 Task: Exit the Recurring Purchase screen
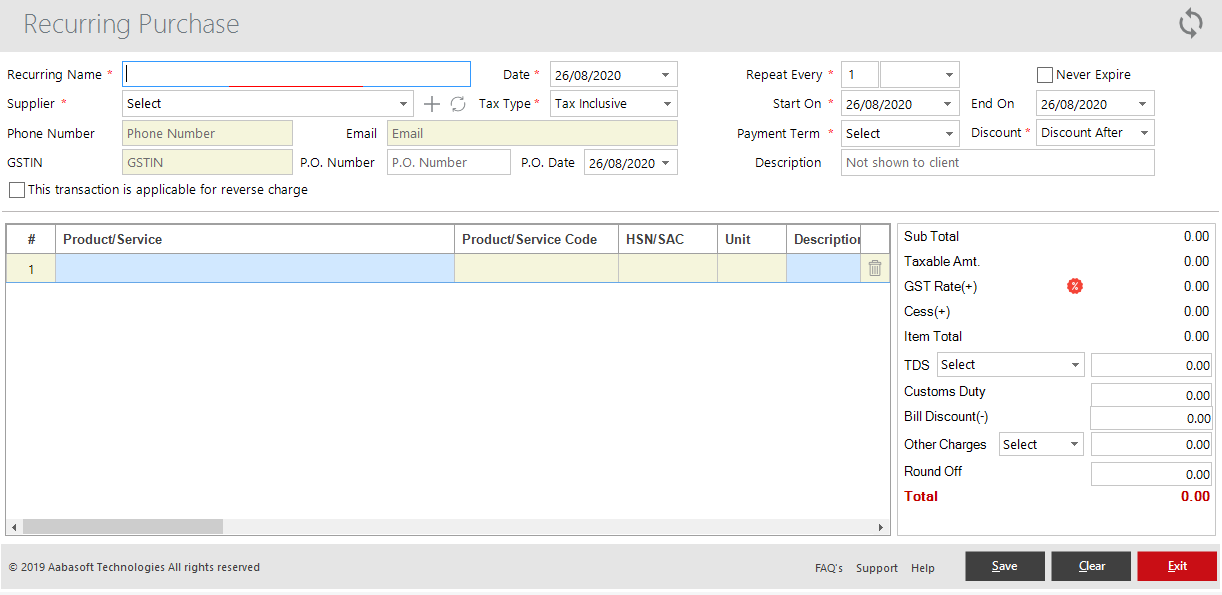[x=1177, y=566]
